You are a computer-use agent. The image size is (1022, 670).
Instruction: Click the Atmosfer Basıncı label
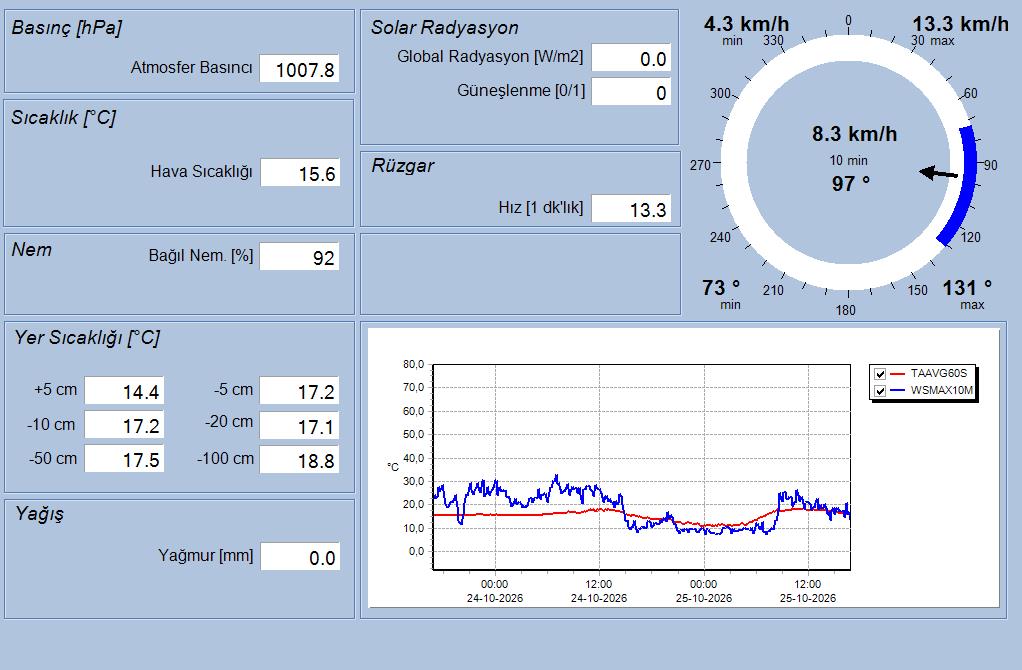191,67
